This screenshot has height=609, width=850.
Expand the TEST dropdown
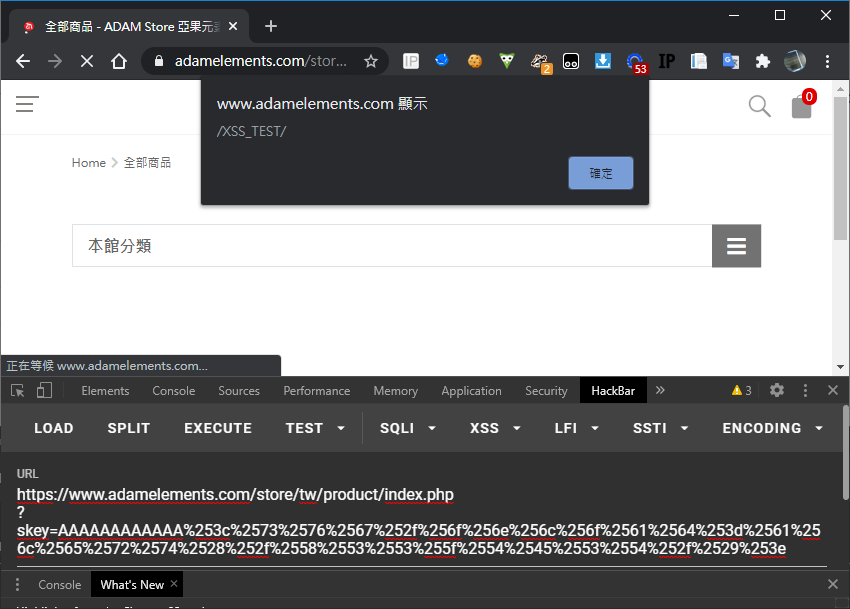(x=315, y=428)
